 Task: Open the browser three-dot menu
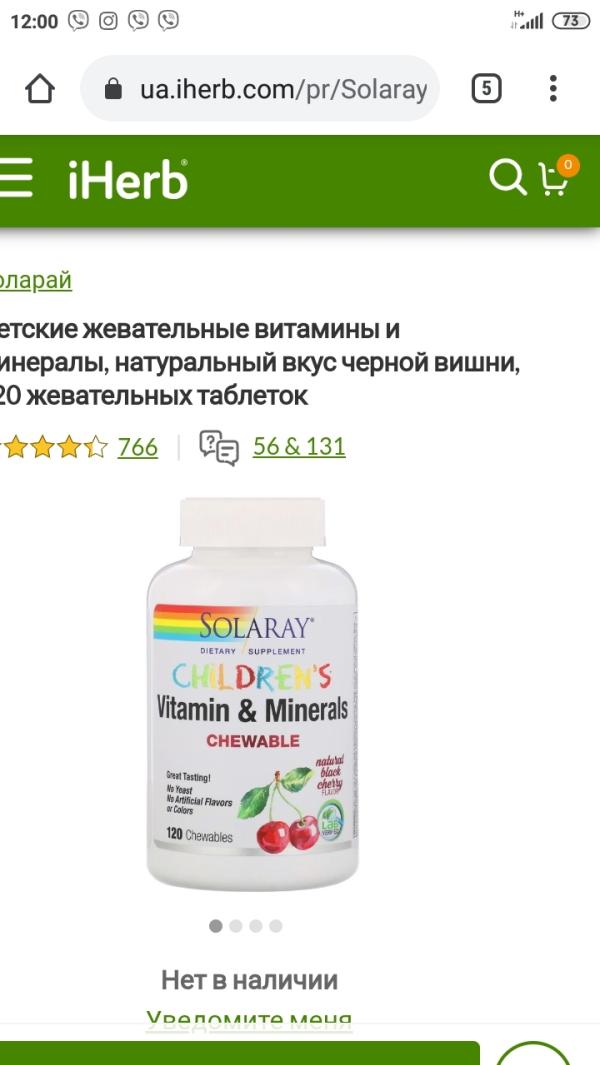point(553,88)
